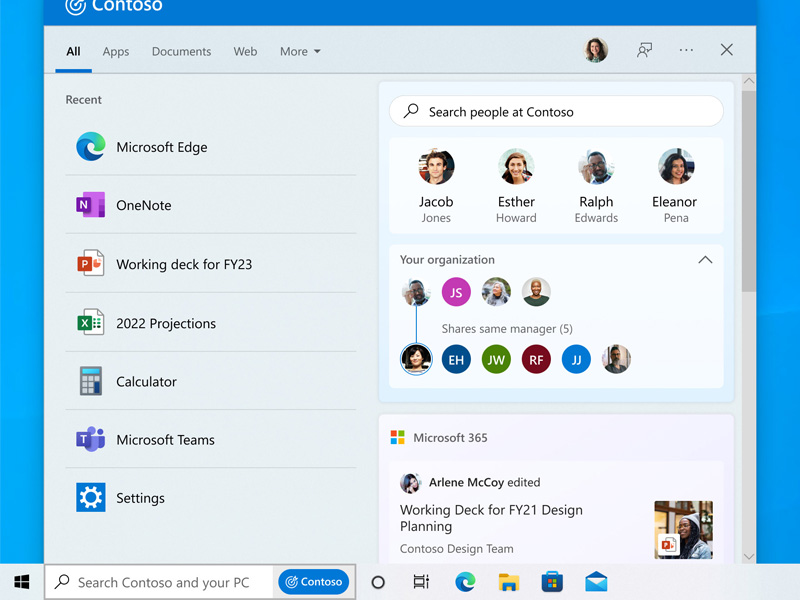Click the Arlene McCoy name link
The width and height of the screenshot is (800, 600).
466,482
